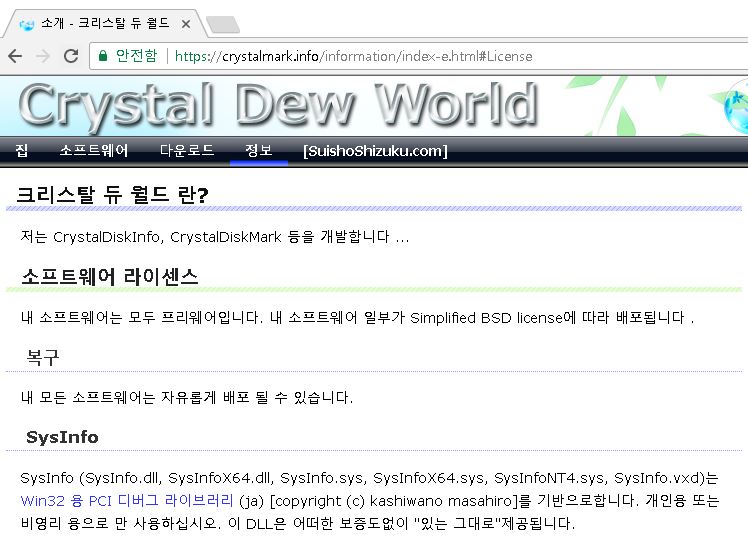Click the sentence 내 모든 소프트웨어는 자유롭게 배포

187,397
